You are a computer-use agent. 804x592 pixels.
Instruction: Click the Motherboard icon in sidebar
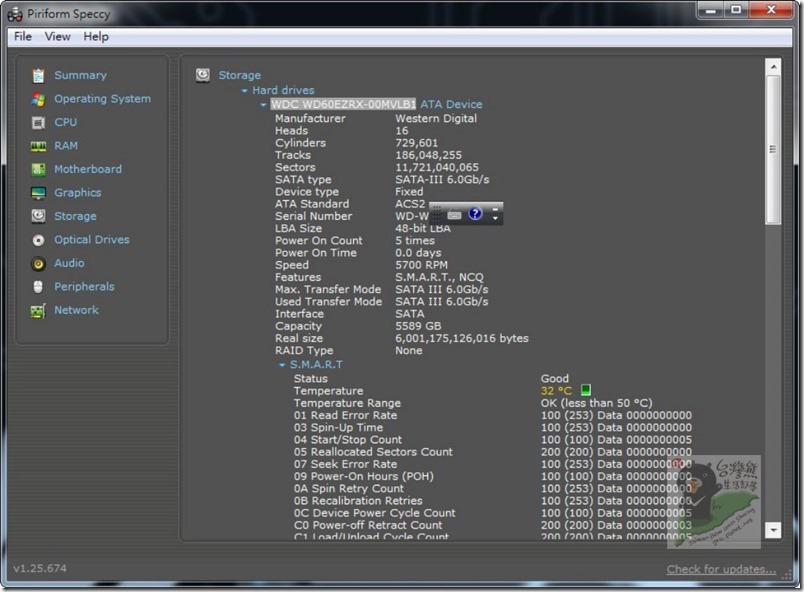tap(38, 169)
